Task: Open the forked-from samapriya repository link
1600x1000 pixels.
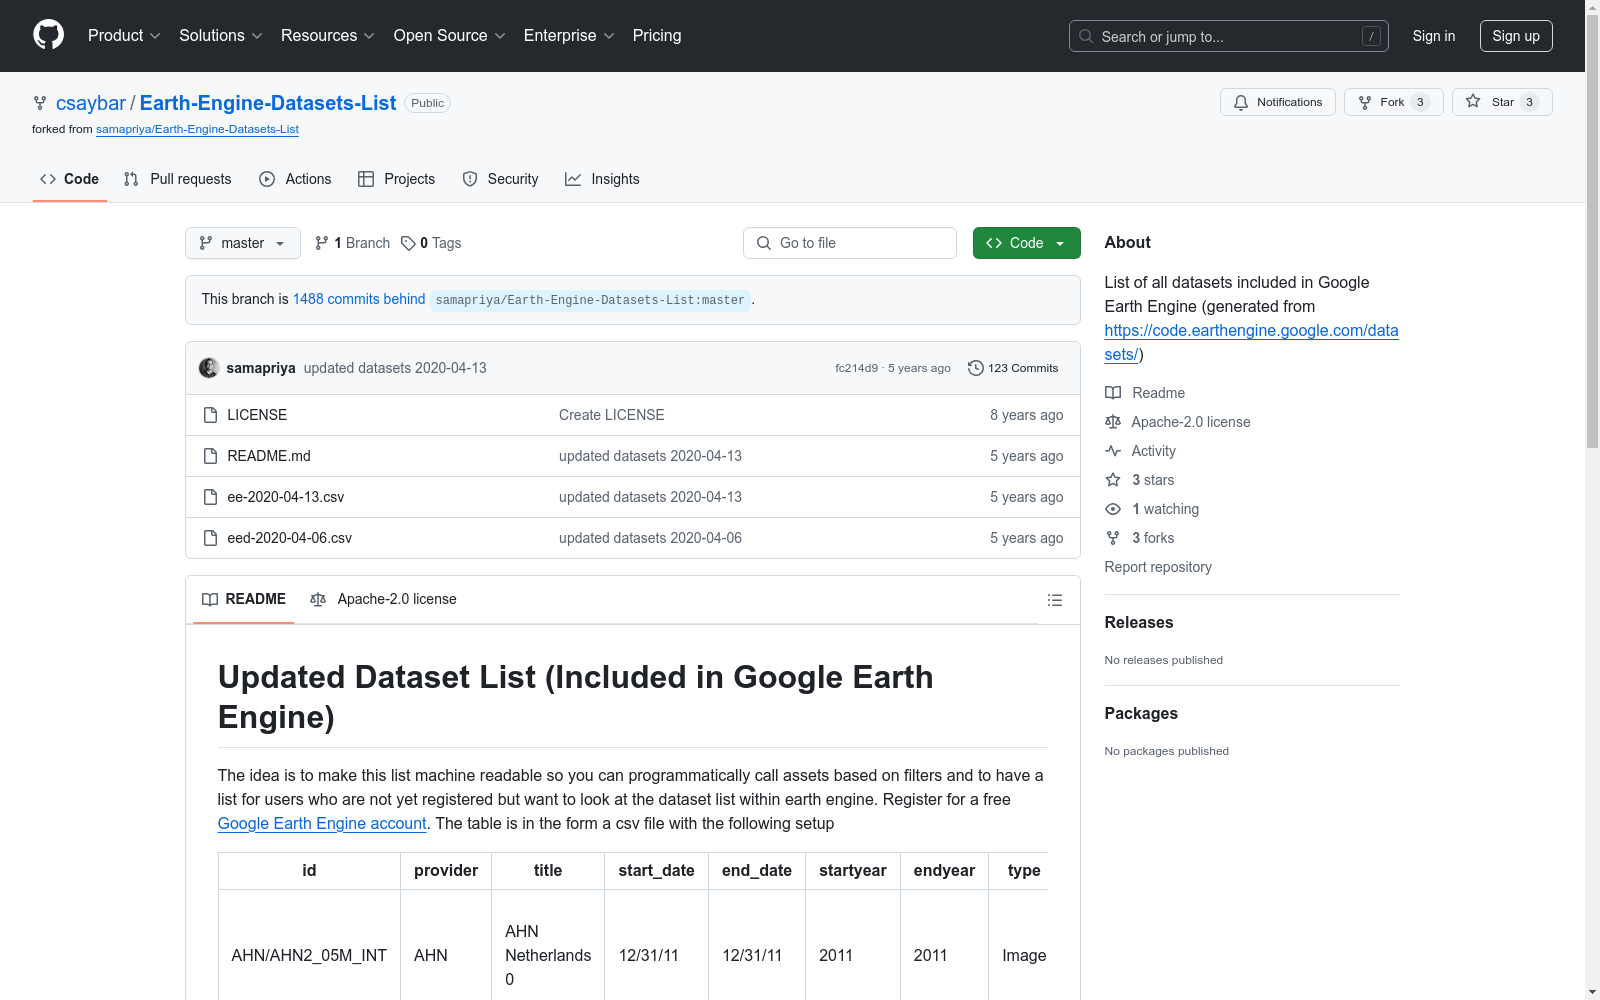Action: point(197,129)
